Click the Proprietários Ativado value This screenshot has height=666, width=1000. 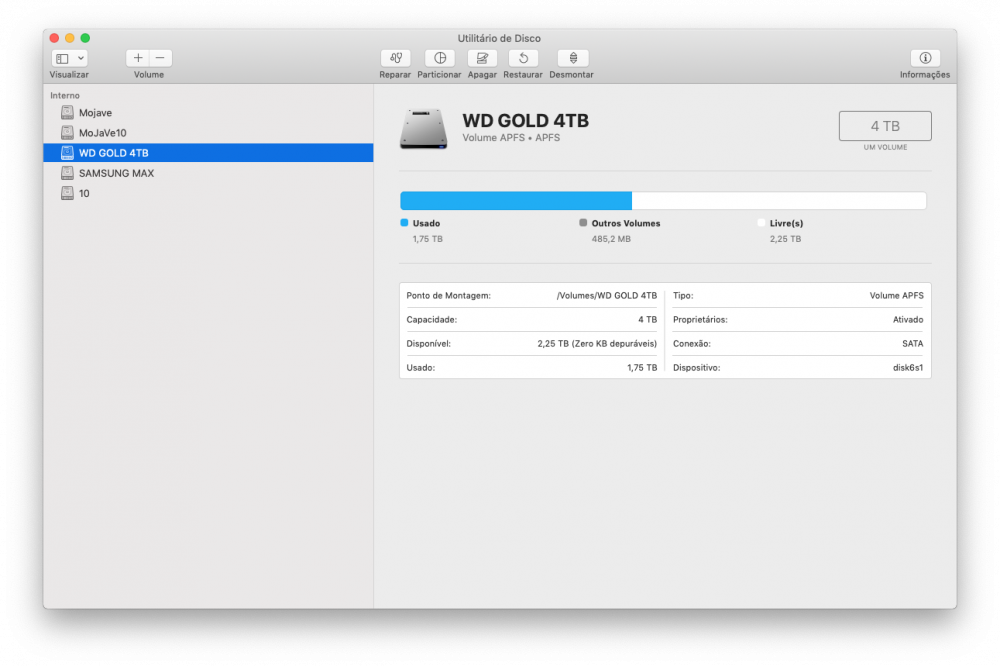(908, 320)
